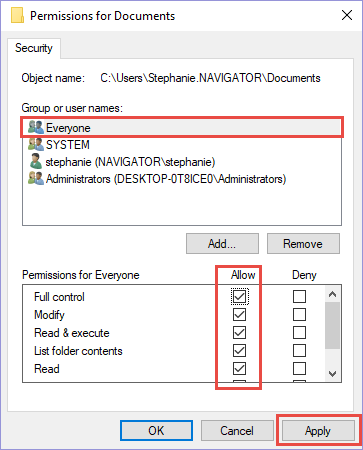Click Apply to save permissions
The width and height of the screenshot is (363, 450).
click(x=318, y=431)
